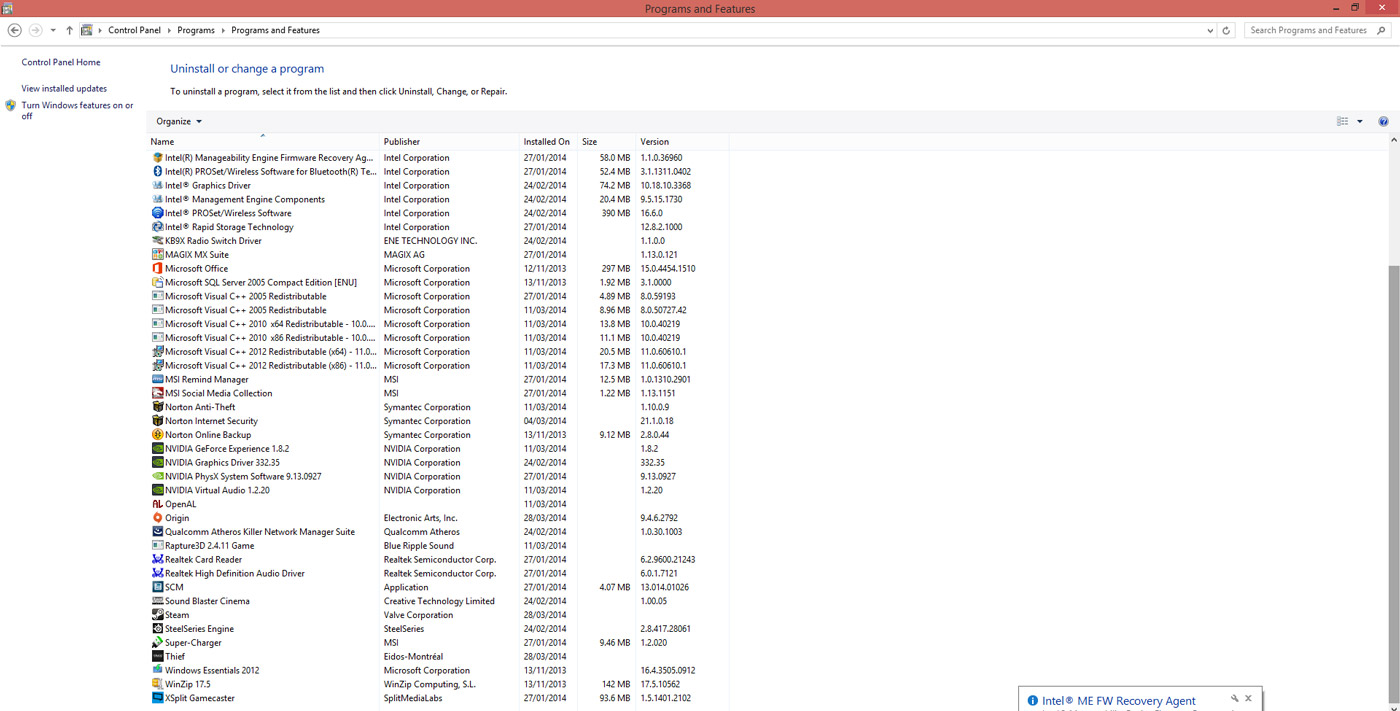Click the Windows features shield icon
The height and width of the screenshot is (711, 1400).
(x=10, y=105)
